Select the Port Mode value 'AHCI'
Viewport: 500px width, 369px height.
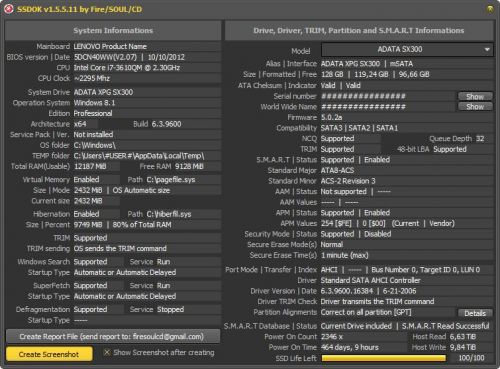coord(329,270)
